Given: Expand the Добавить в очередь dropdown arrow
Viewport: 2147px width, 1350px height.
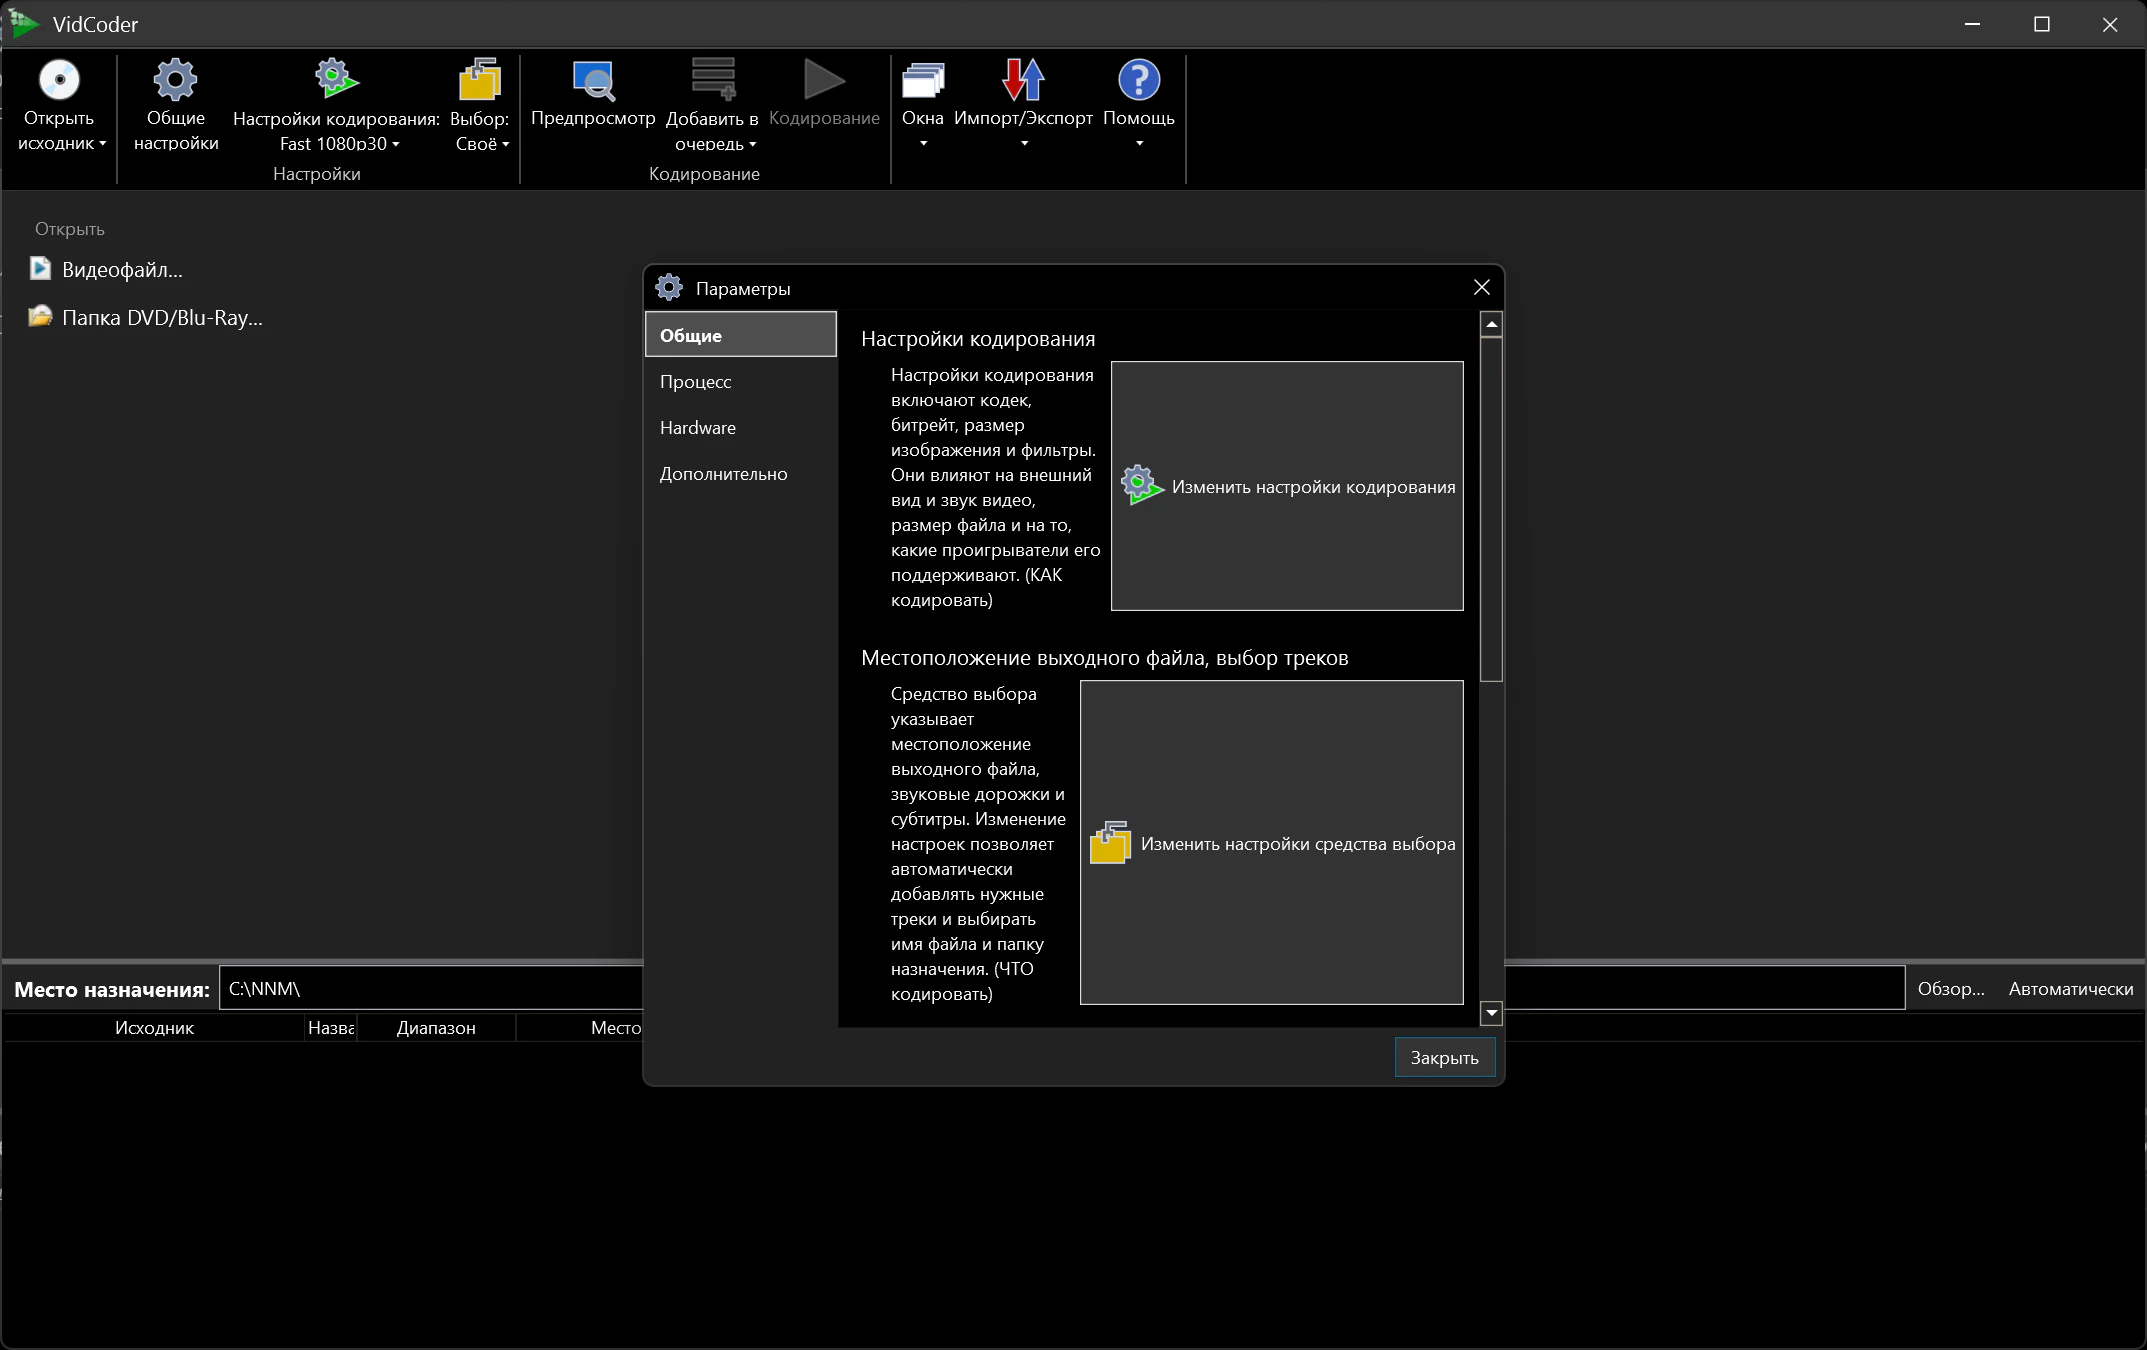Looking at the screenshot, I should (752, 145).
